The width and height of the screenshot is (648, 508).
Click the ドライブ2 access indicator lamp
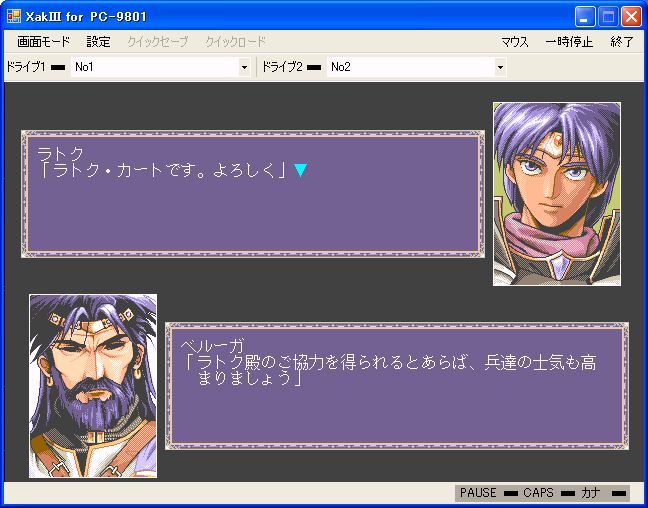(x=314, y=67)
